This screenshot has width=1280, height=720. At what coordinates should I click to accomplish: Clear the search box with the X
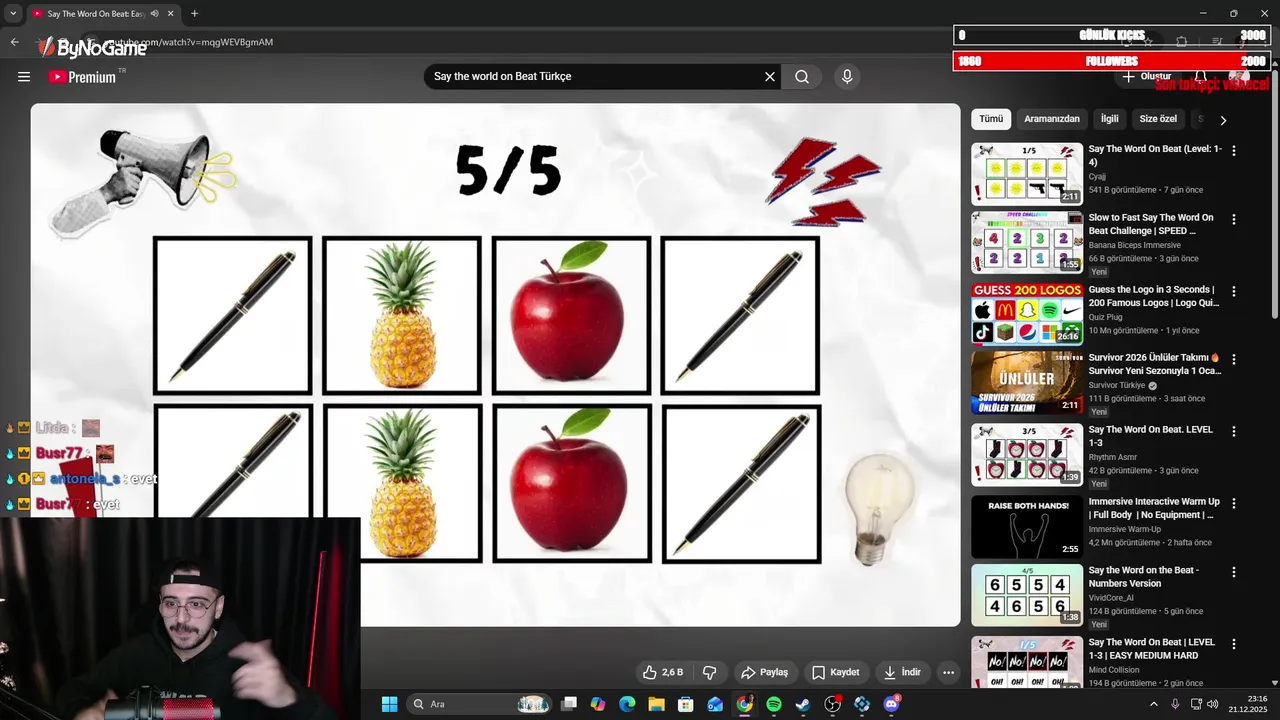pos(770,77)
